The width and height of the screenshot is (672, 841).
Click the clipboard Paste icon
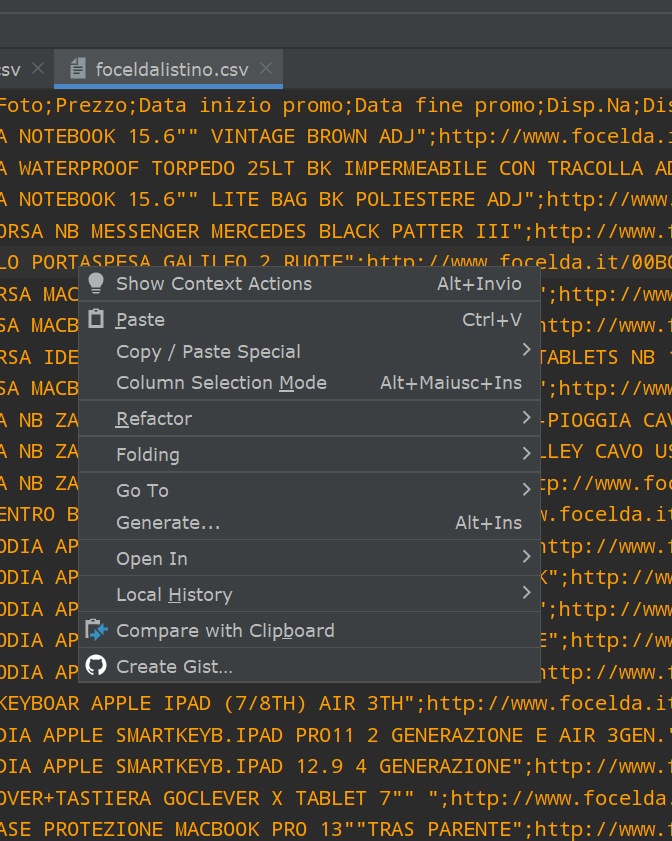tap(96, 319)
